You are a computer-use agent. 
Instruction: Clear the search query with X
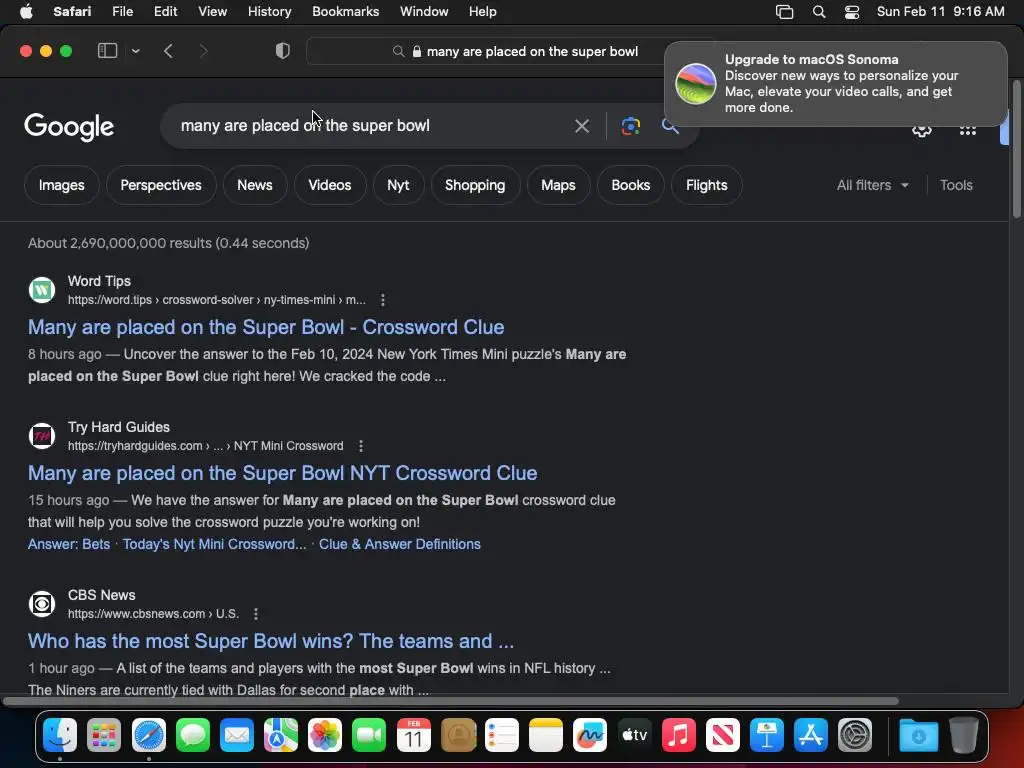(581, 125)
